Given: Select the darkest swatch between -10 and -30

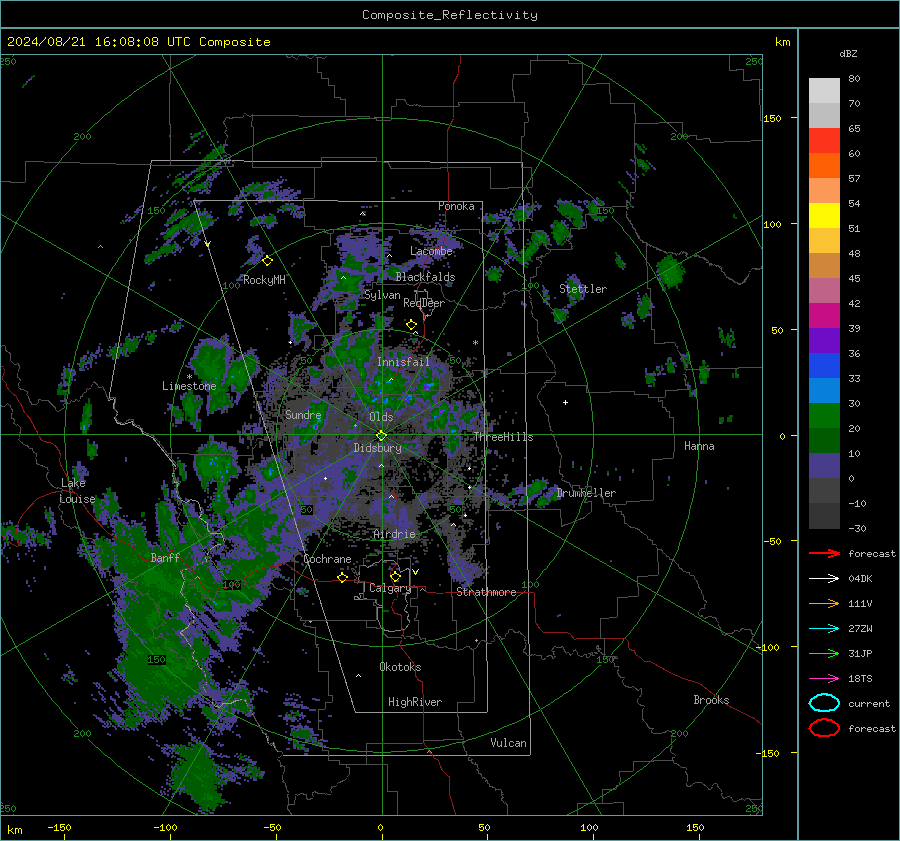Looking at the screenshot, I should point(824,516).
